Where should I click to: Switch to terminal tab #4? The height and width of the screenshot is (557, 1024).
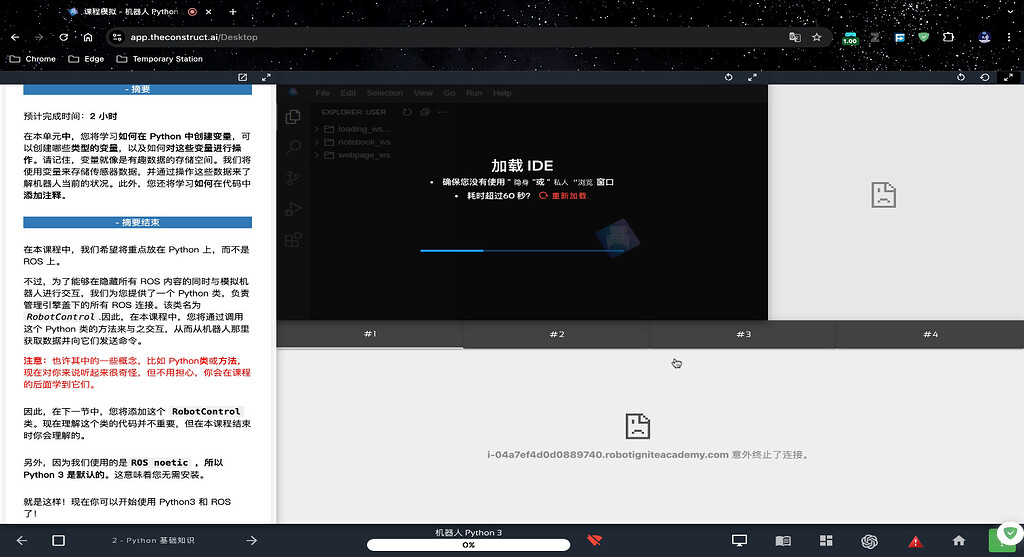coord(930,334)
